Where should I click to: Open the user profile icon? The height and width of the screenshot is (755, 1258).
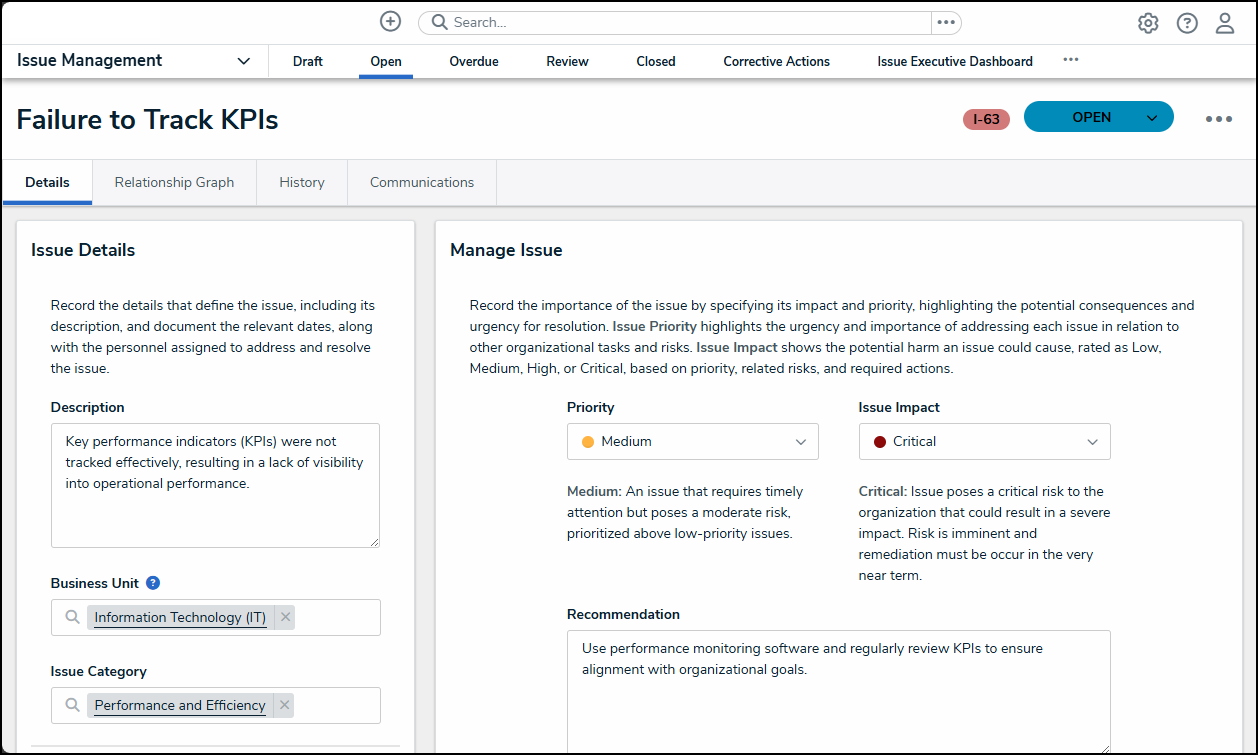coord(1225,23)
